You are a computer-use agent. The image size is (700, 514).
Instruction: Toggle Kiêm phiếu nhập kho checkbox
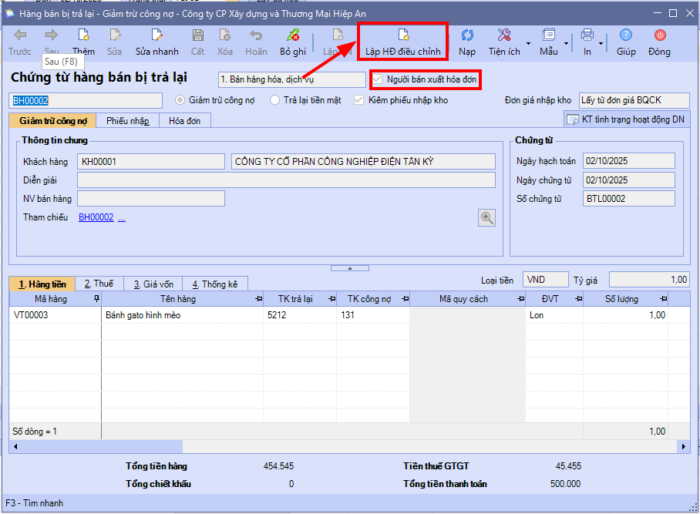[x=359, y=100]
